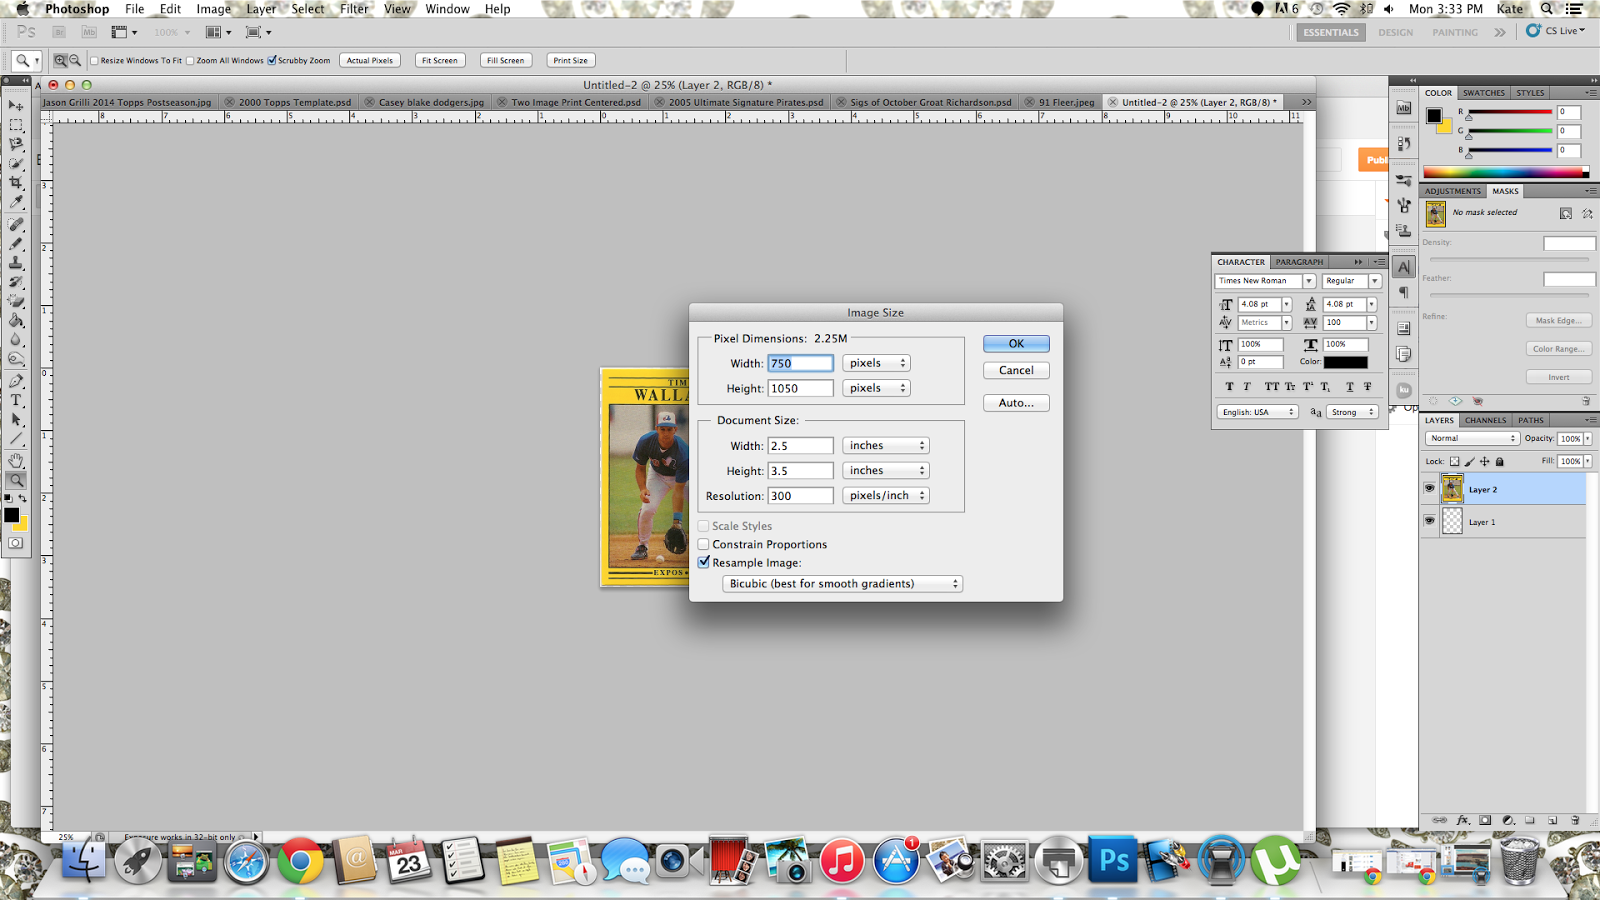Open Google Chrome from the Dock

tap(300, 860)
